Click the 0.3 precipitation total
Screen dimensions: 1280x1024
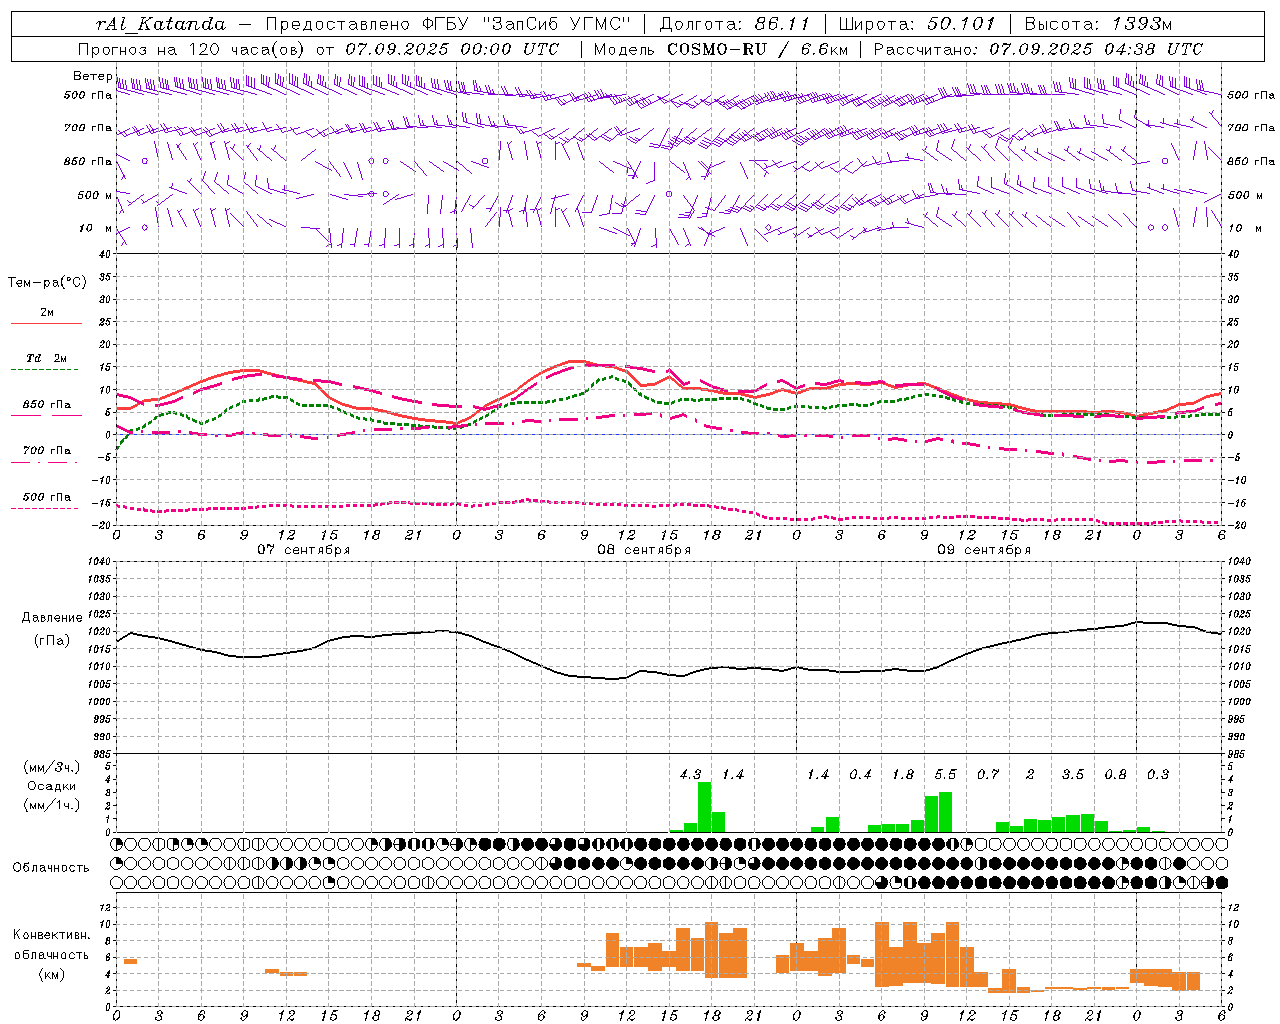[1158, 775]
